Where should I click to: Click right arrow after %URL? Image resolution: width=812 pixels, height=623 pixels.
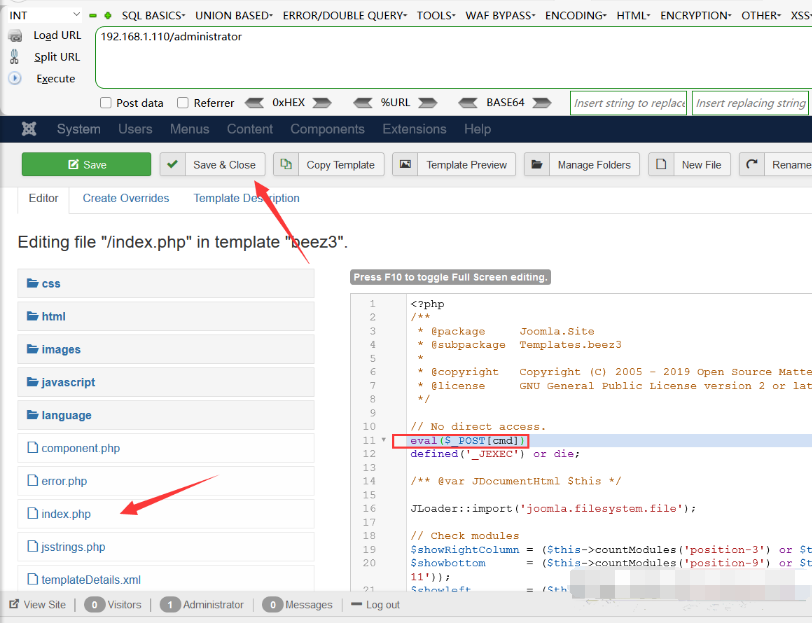tap(427, 103)
